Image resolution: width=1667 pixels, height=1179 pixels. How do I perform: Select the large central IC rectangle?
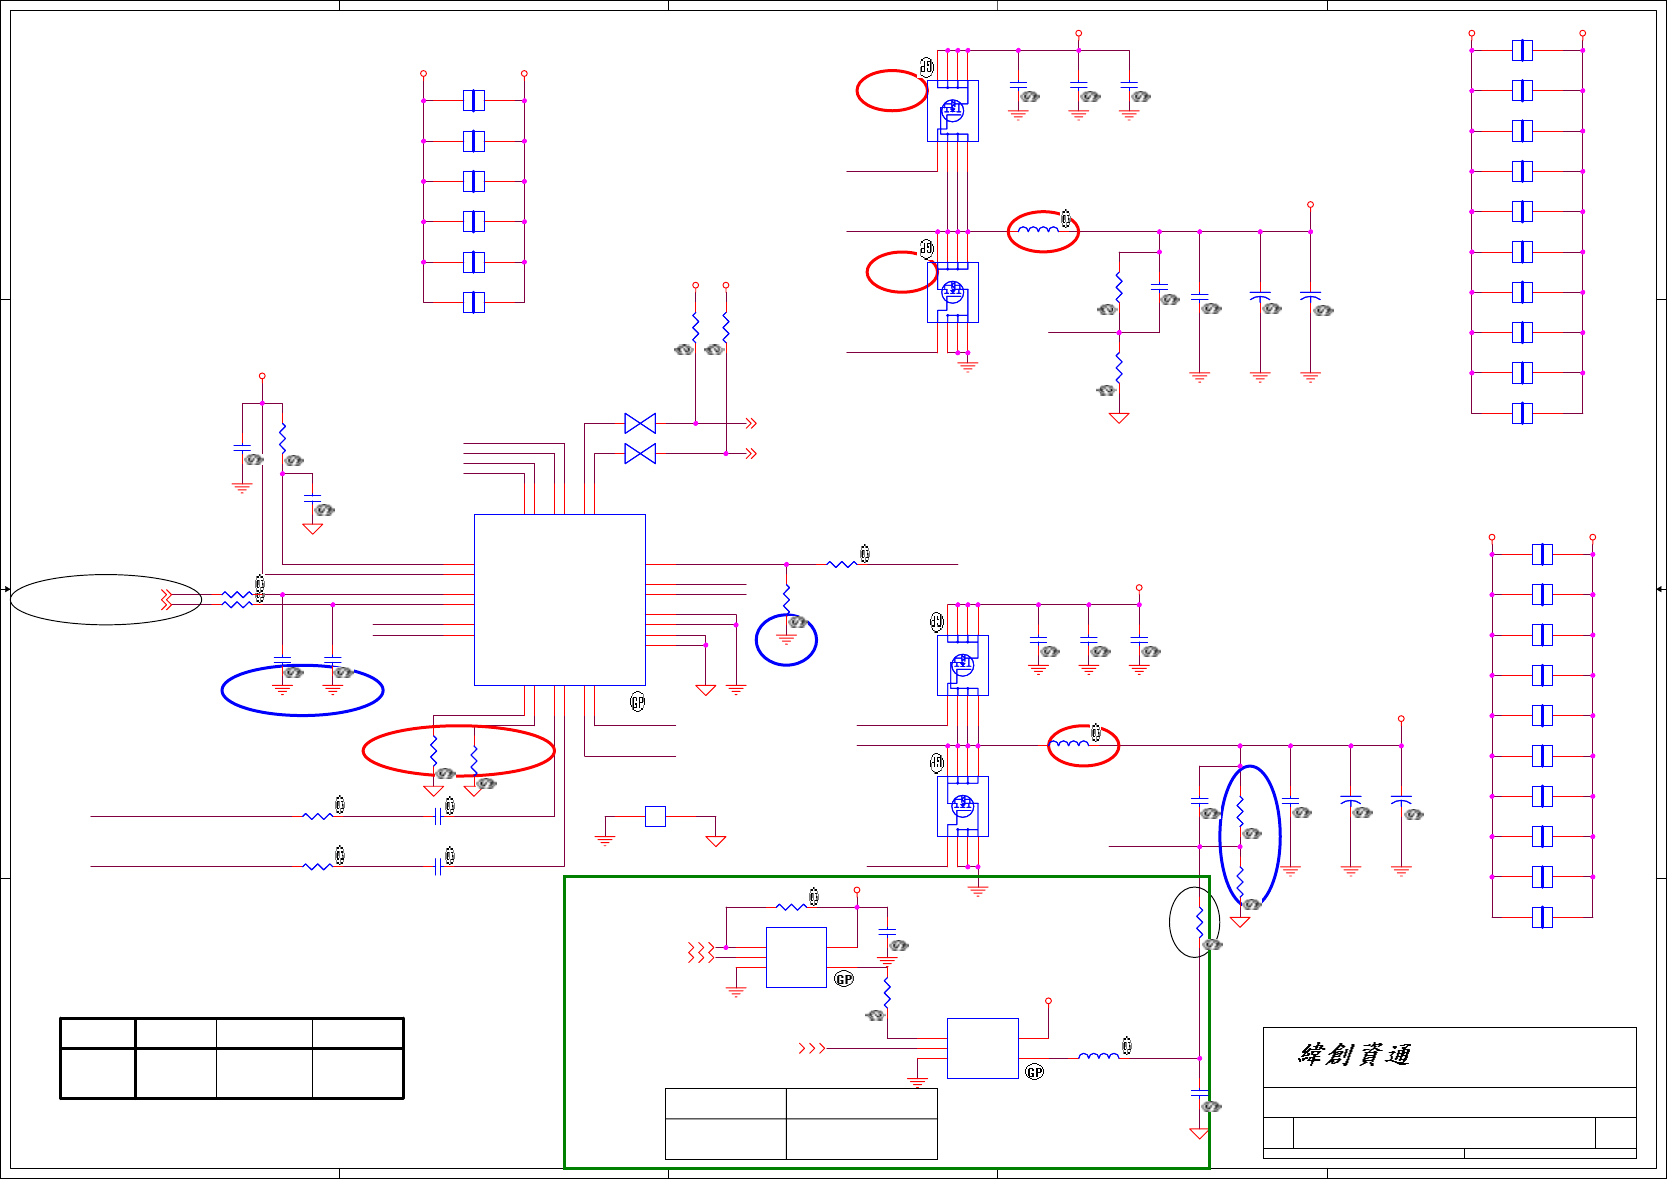pos(560,600)
